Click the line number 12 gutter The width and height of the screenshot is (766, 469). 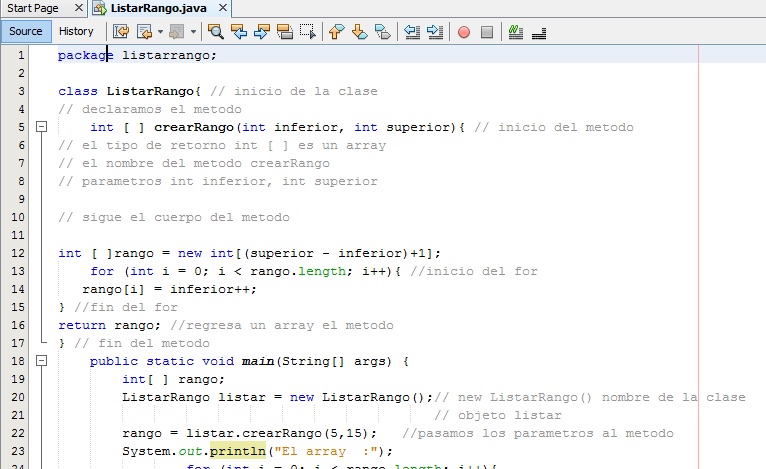pyautogui.click(x=20, y=253)
